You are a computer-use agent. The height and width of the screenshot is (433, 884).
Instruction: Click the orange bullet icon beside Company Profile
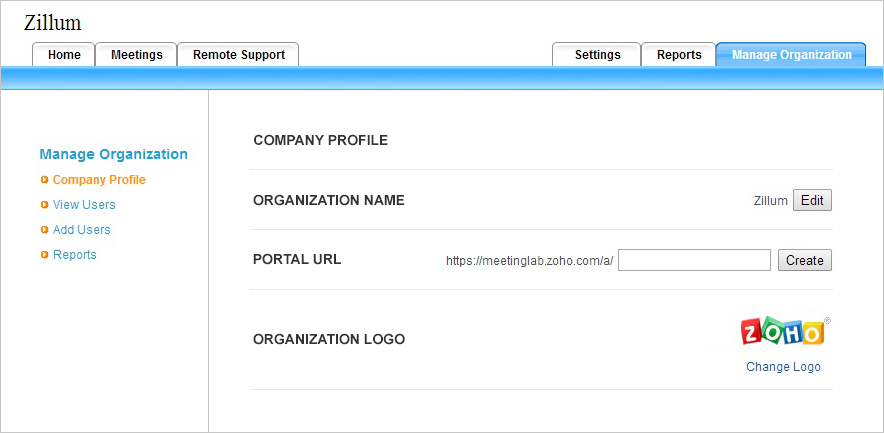coord(44,180)
